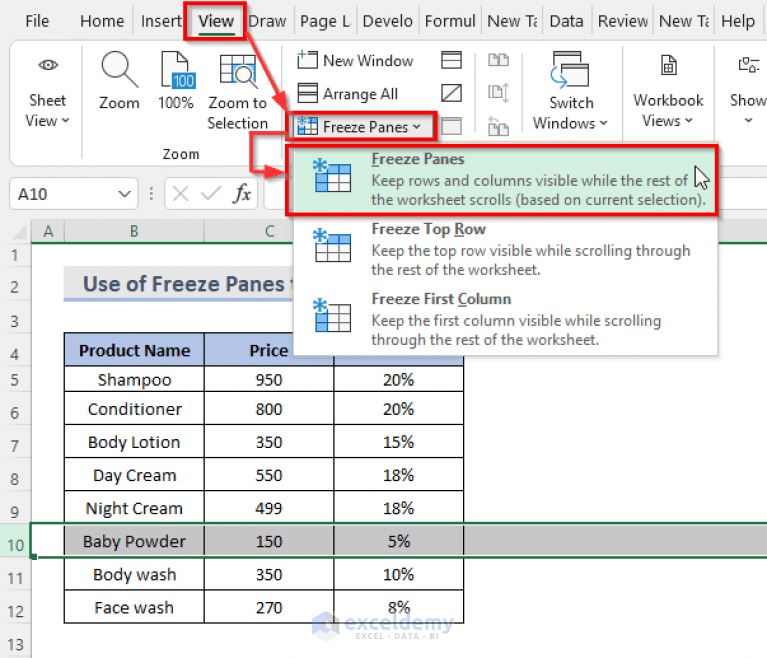
Task: Click the Baby Powder cell
Action: click(x=134, y=541)
